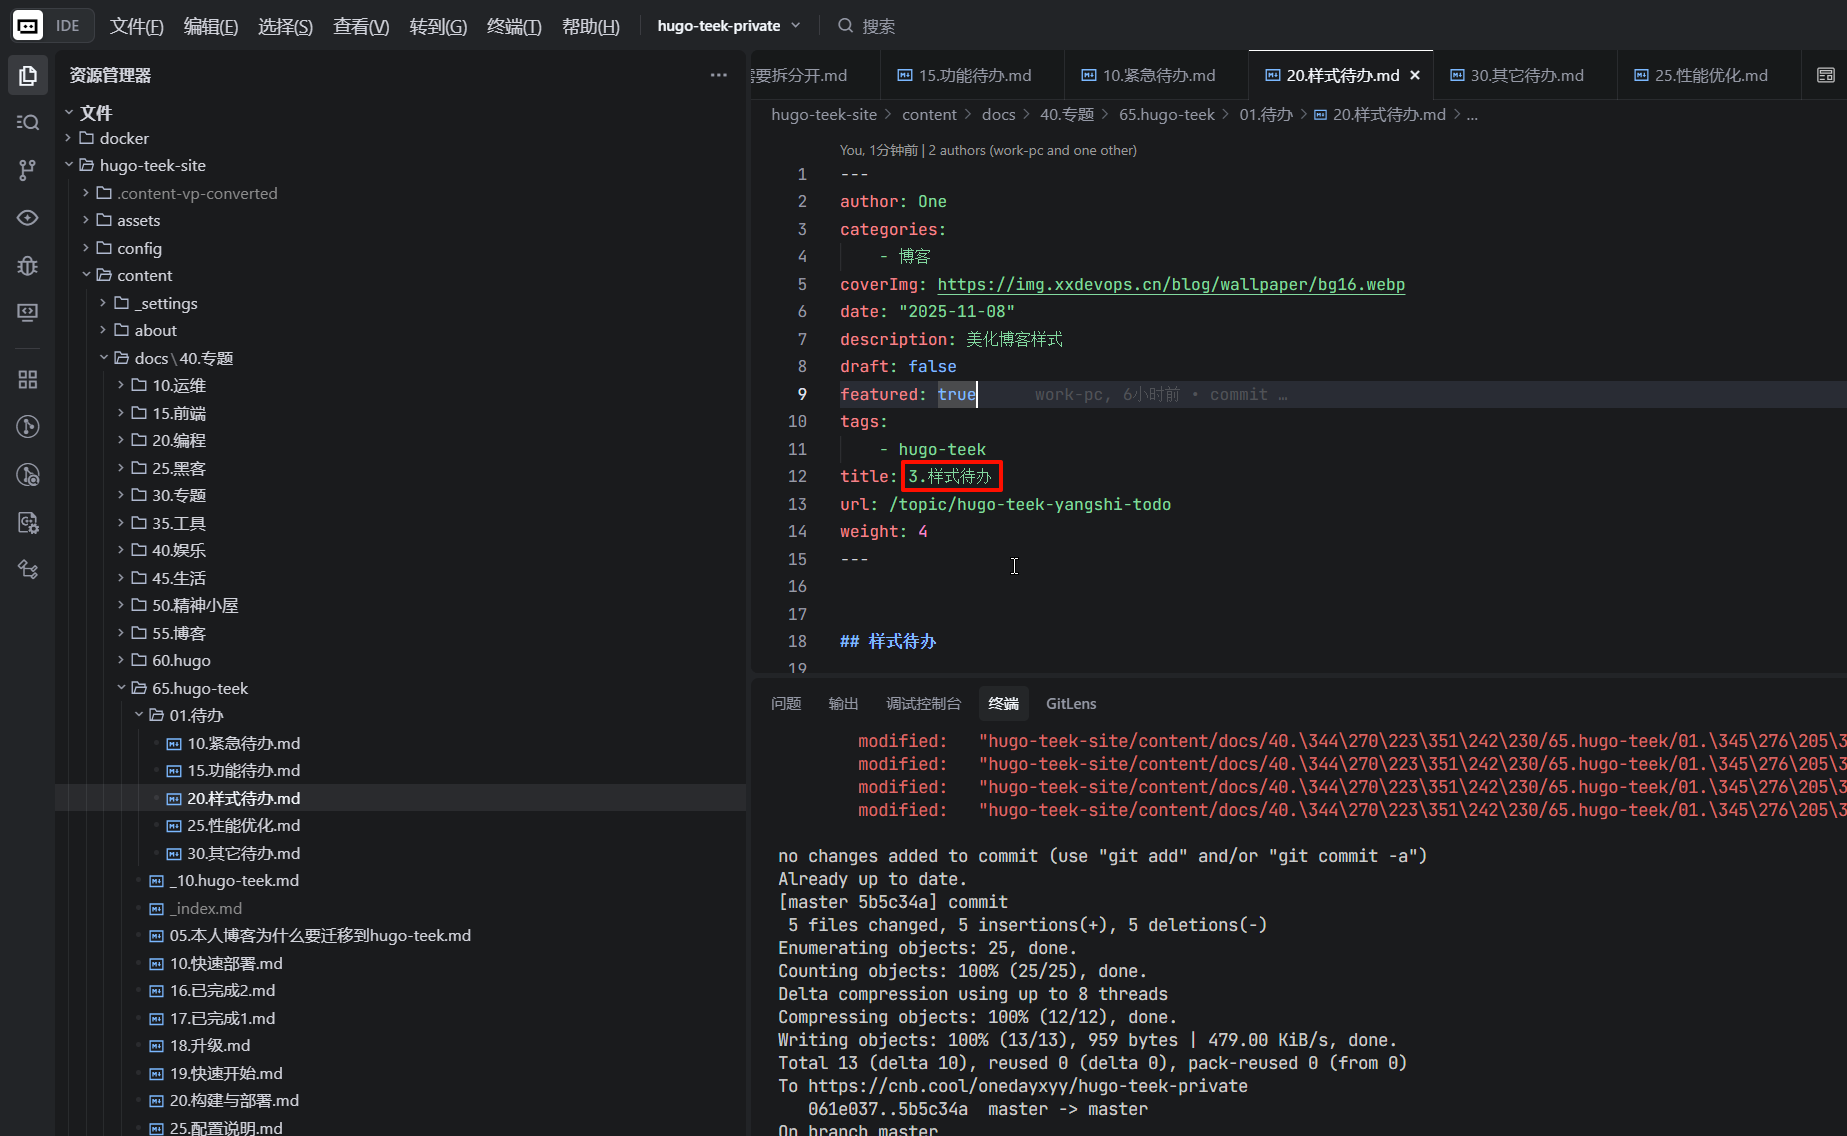Open the coverImg URL link
The width and height of the screenshot is (1847, 1136).
pyautogui.click(x=1170, y=285)
